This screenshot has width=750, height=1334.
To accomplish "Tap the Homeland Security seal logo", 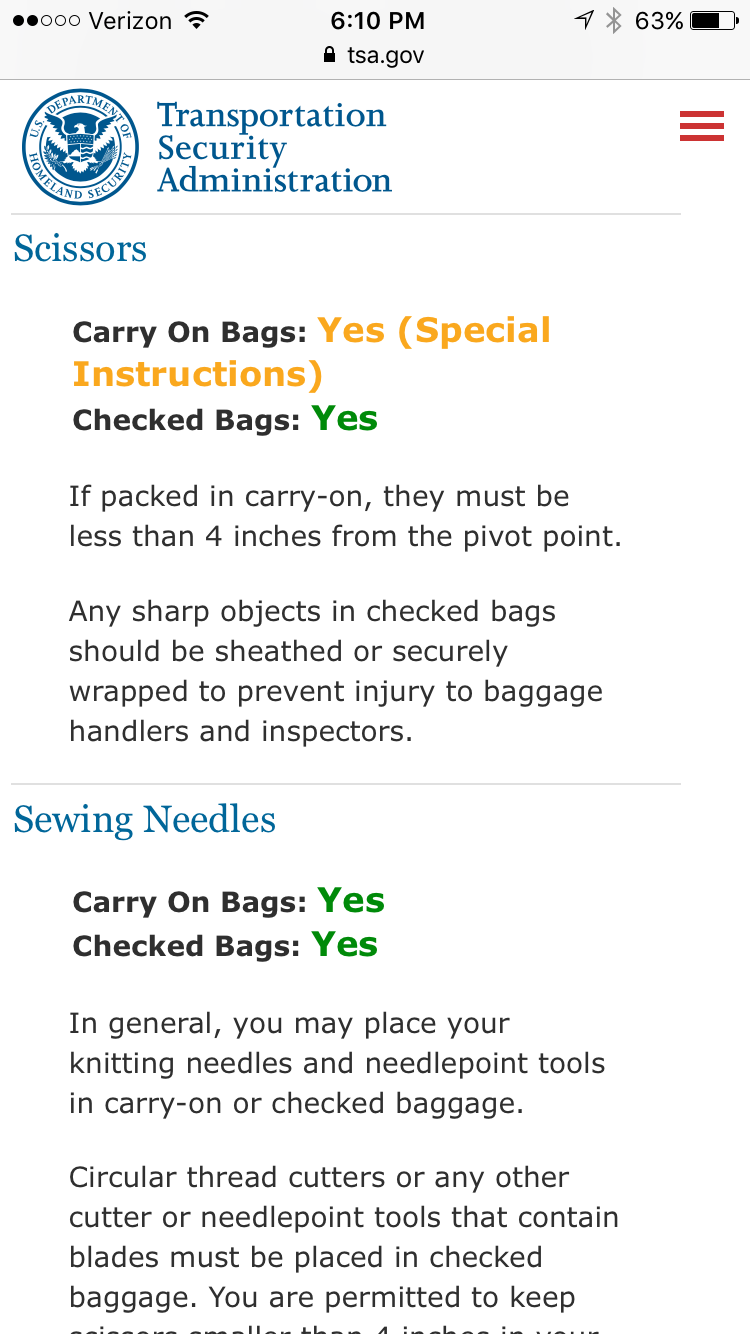I will [80, 147].
